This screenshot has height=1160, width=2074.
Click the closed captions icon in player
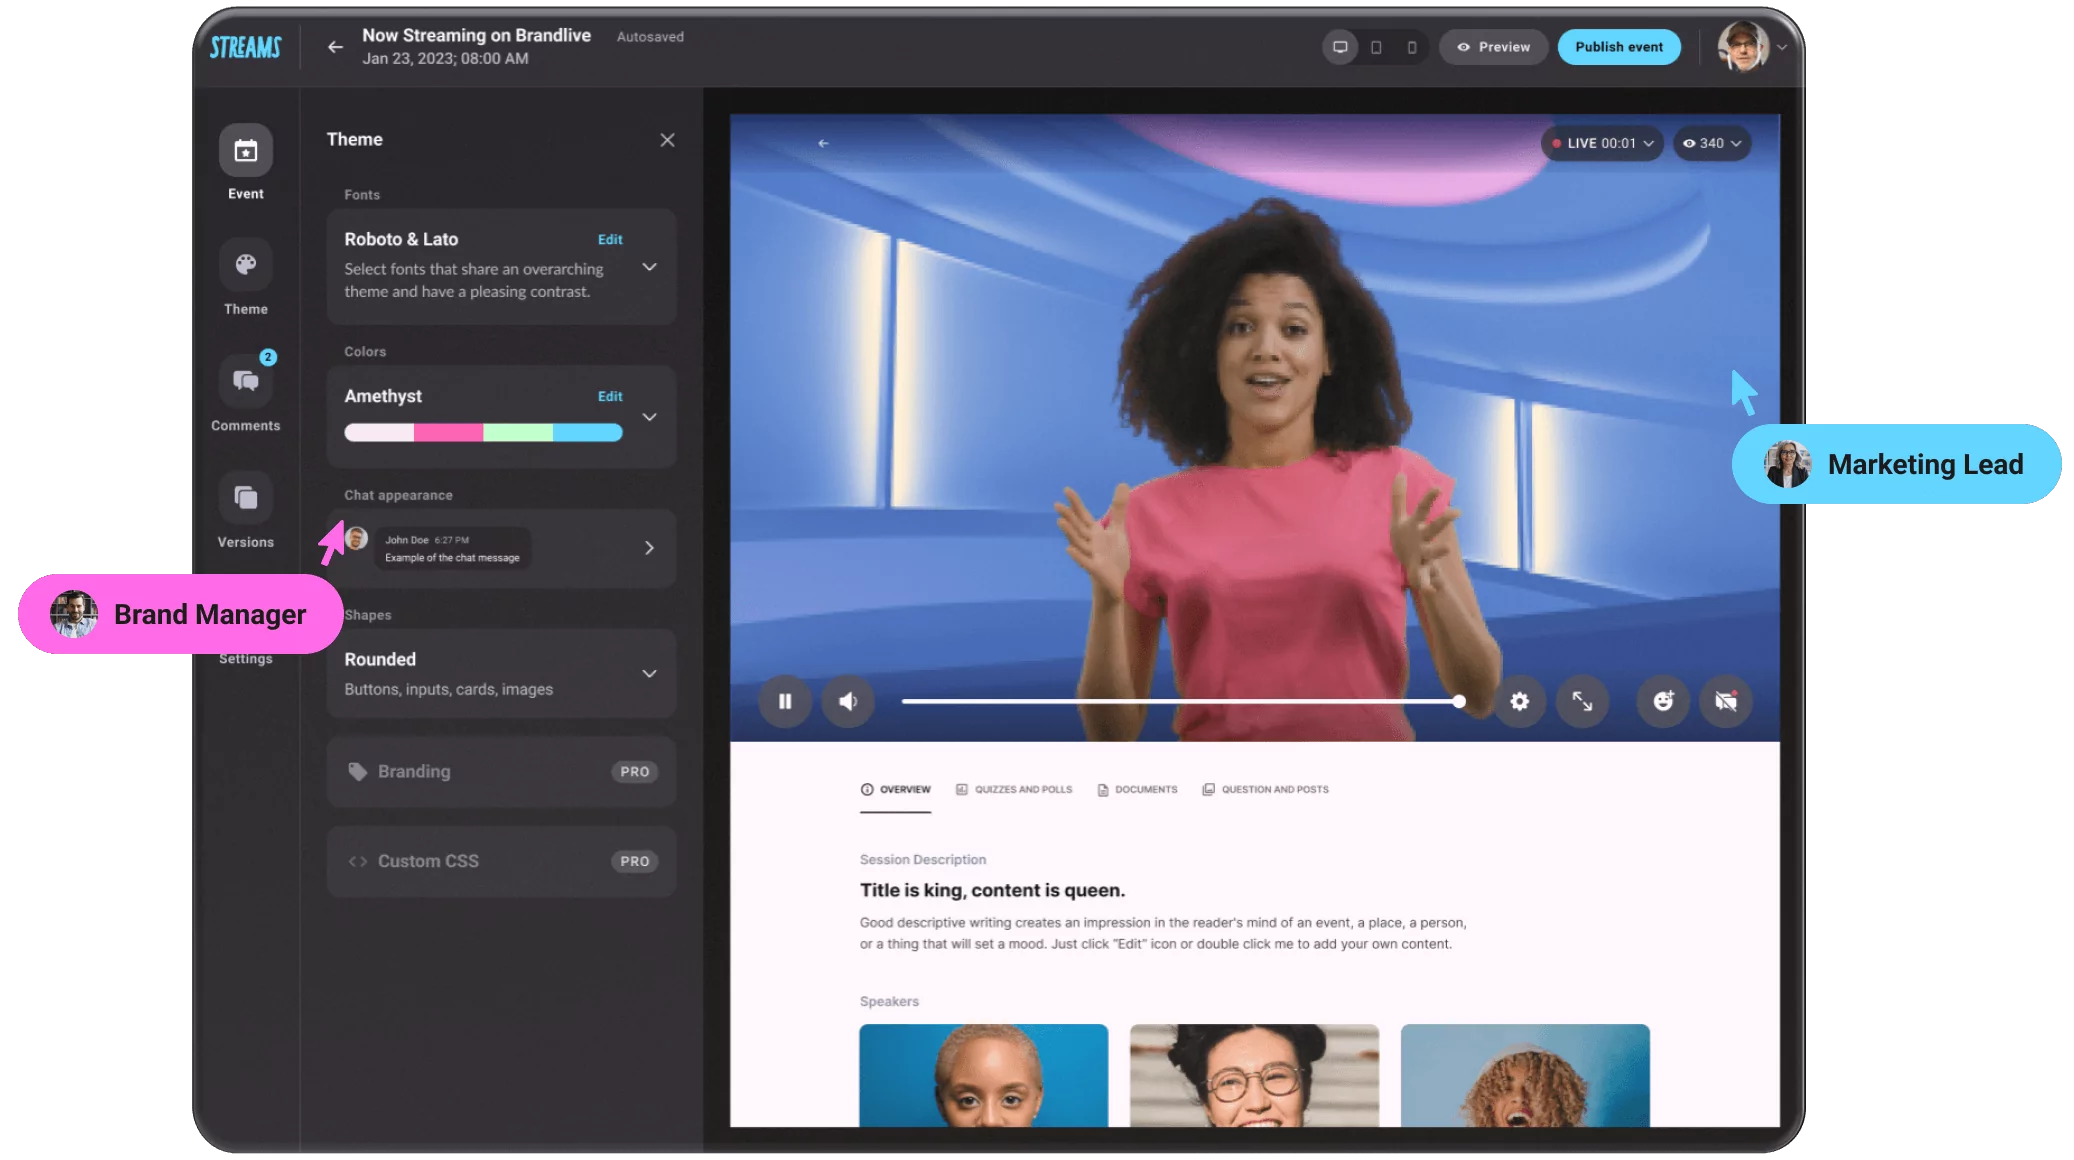(x=1726, y=701)
